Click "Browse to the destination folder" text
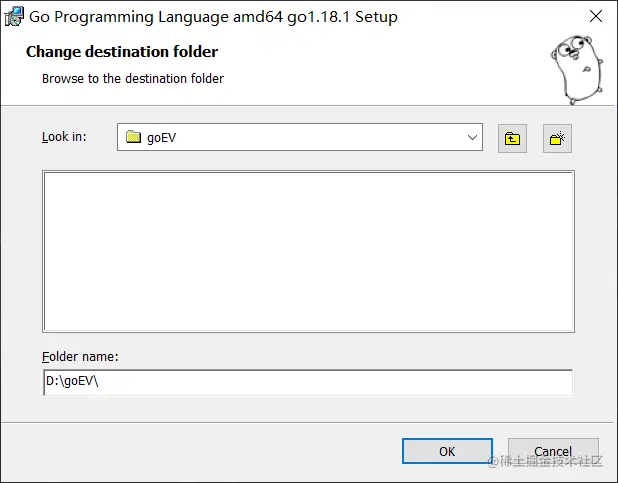618x483 pixels. (x=133, y=78)
